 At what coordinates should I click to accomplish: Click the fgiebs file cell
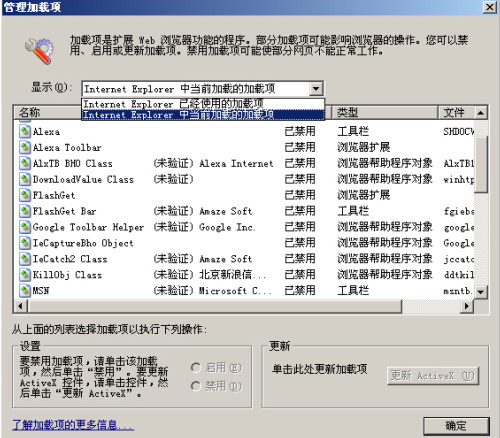(x=459, y=211)
